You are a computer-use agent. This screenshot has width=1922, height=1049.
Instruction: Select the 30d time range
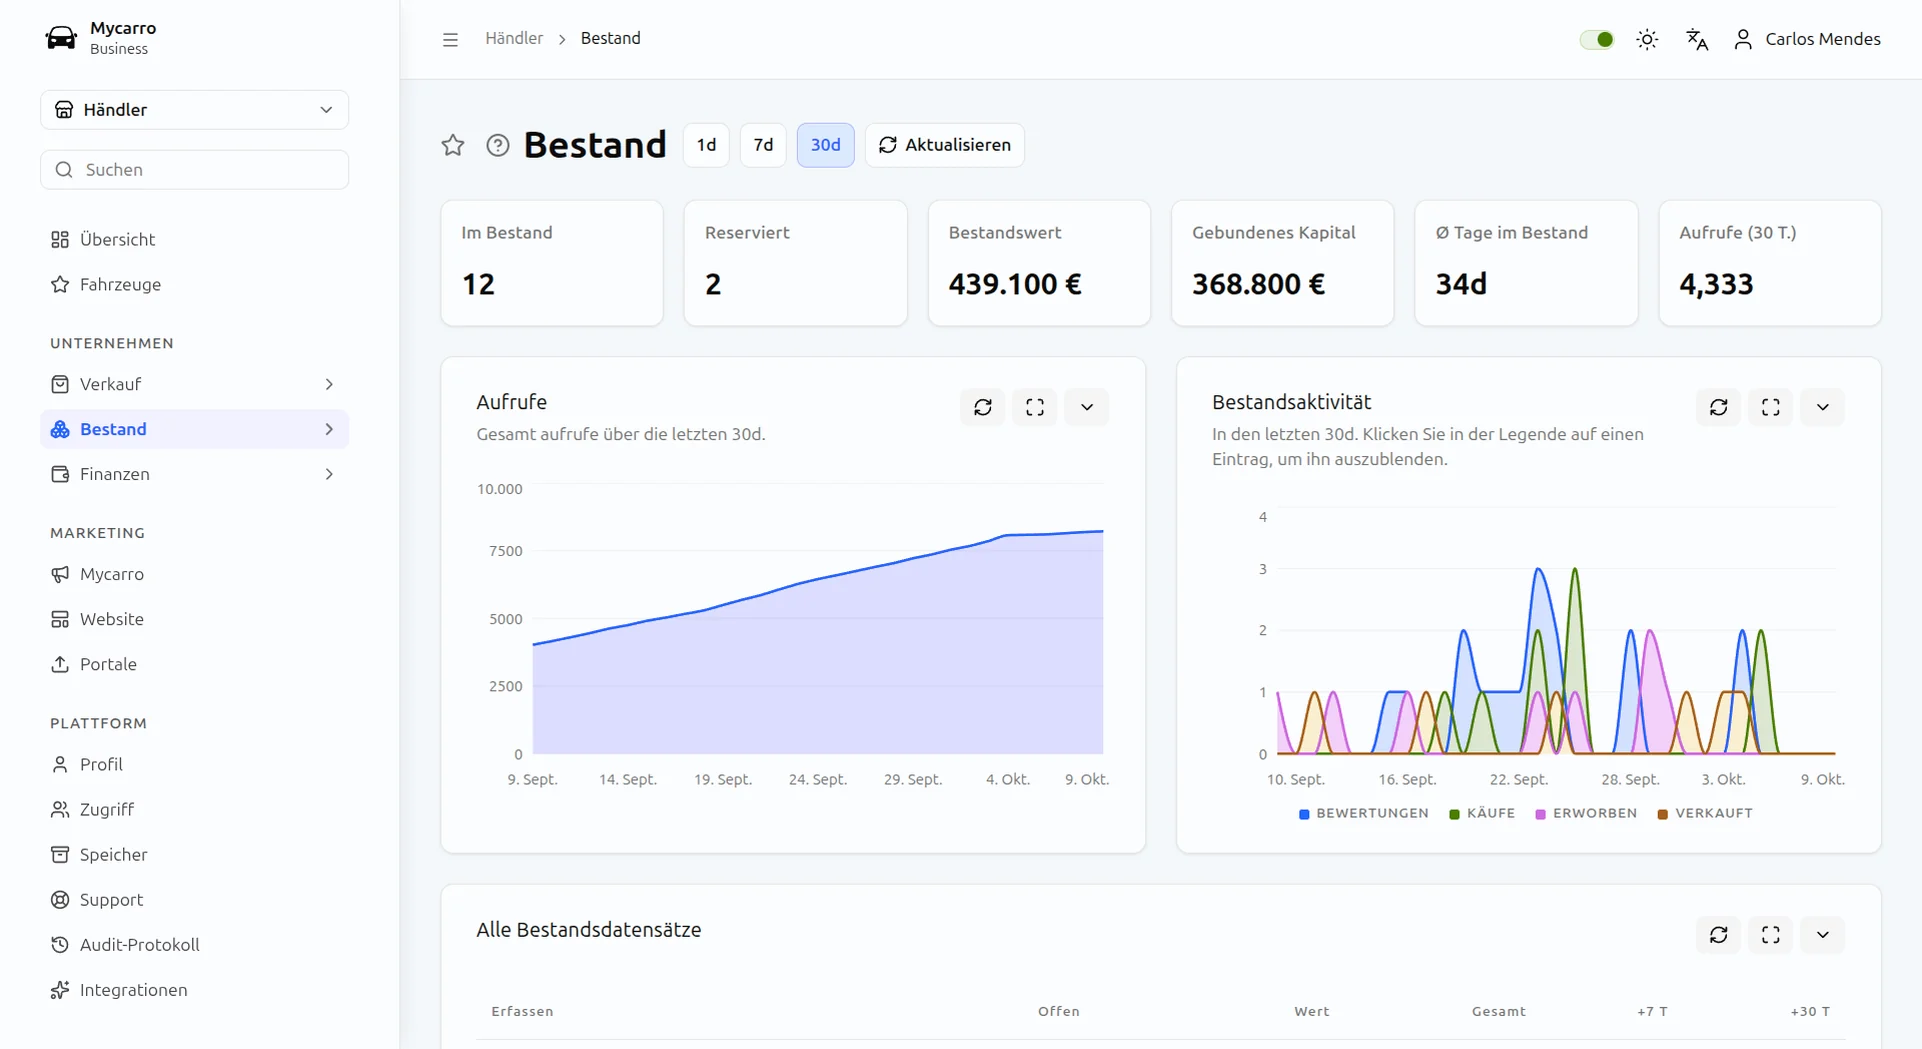(x=825, y=145)
